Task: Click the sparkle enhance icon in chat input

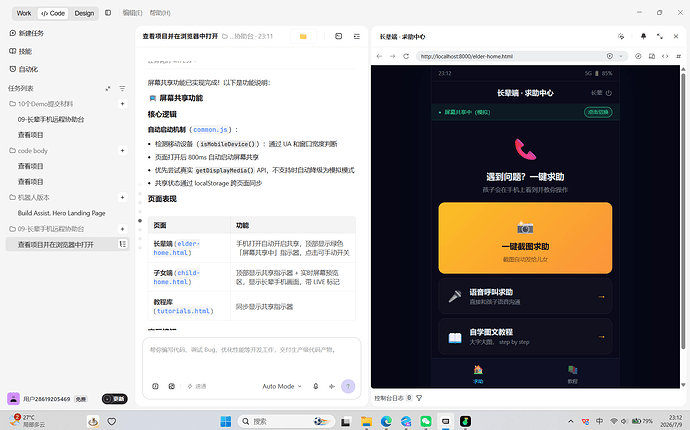Action: [332, 386]
